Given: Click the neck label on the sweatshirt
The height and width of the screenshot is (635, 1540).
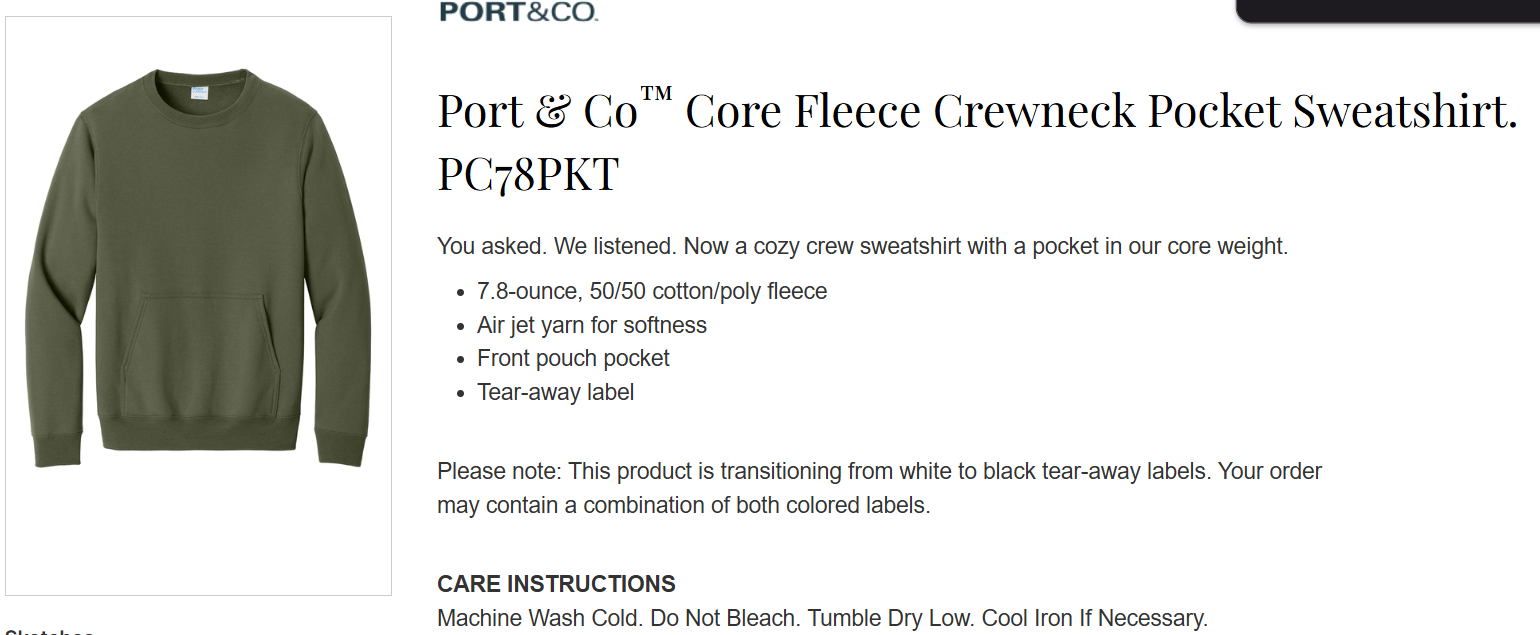Looking at the screenshot, I should tap(197, 93).
